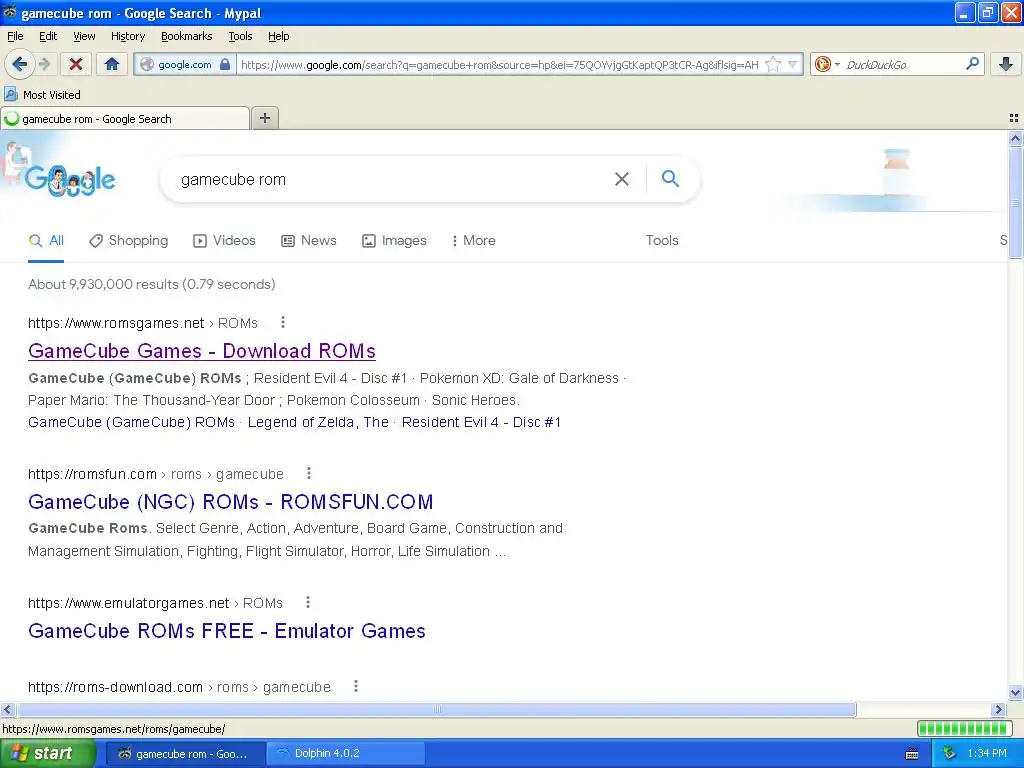The height and width of the screenshot is (768, 1024).
Task: Show the tab groups grid icon
Action: (1014, 118)
